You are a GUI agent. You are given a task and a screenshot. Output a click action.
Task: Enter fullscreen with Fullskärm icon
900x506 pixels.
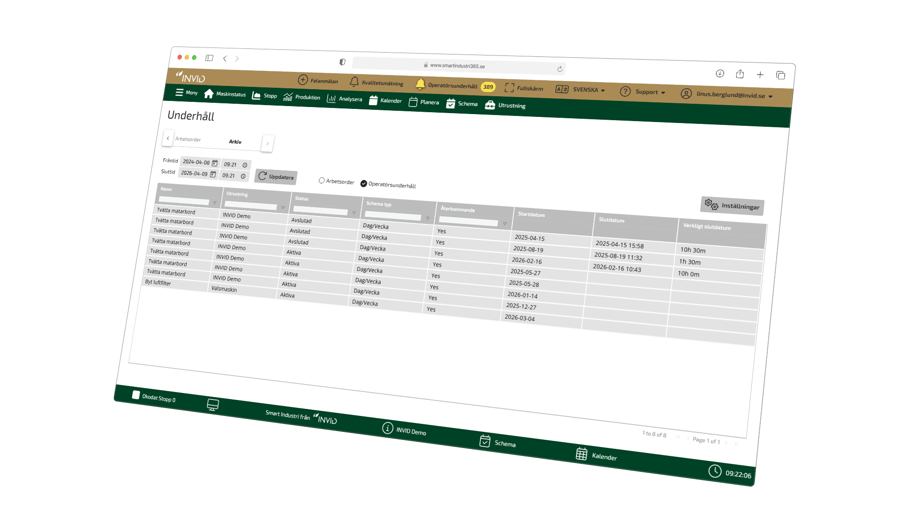(x=509, y=88)
